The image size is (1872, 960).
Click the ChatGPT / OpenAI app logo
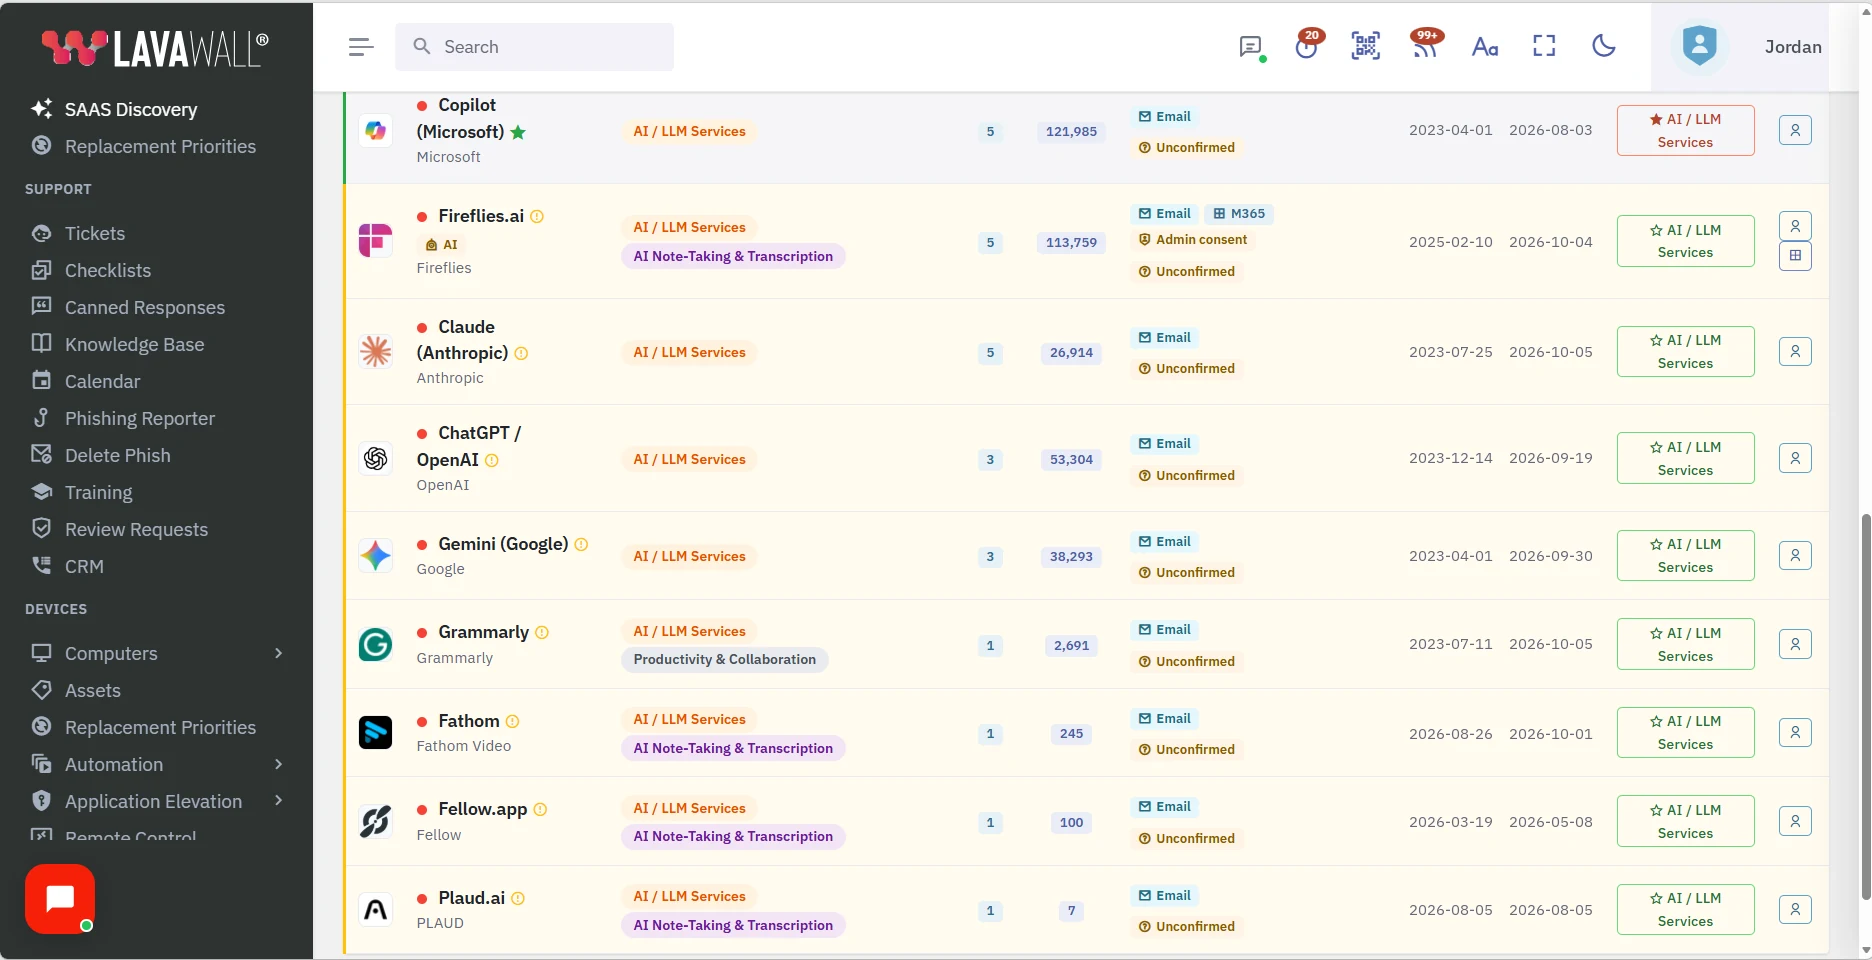tap(376, 459)
